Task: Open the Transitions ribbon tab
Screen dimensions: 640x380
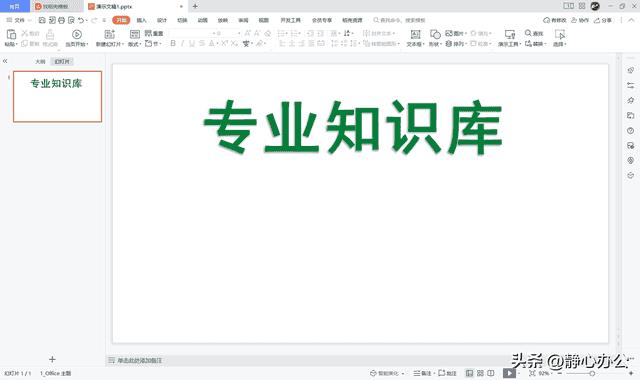Action: point(182,20)
